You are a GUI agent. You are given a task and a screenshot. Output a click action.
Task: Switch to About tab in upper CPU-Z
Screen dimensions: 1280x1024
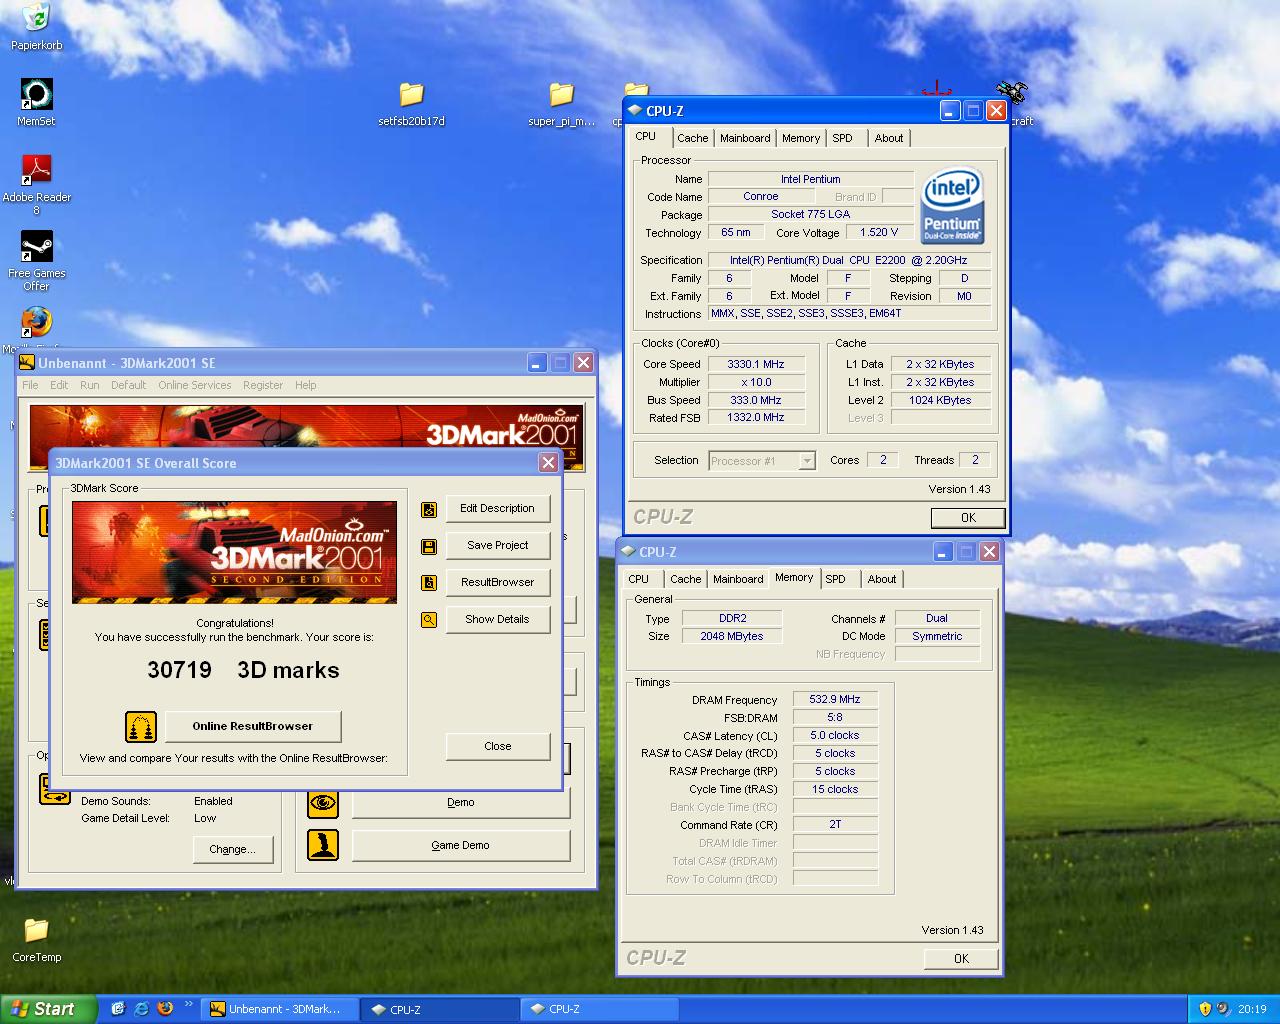(888, 139)
